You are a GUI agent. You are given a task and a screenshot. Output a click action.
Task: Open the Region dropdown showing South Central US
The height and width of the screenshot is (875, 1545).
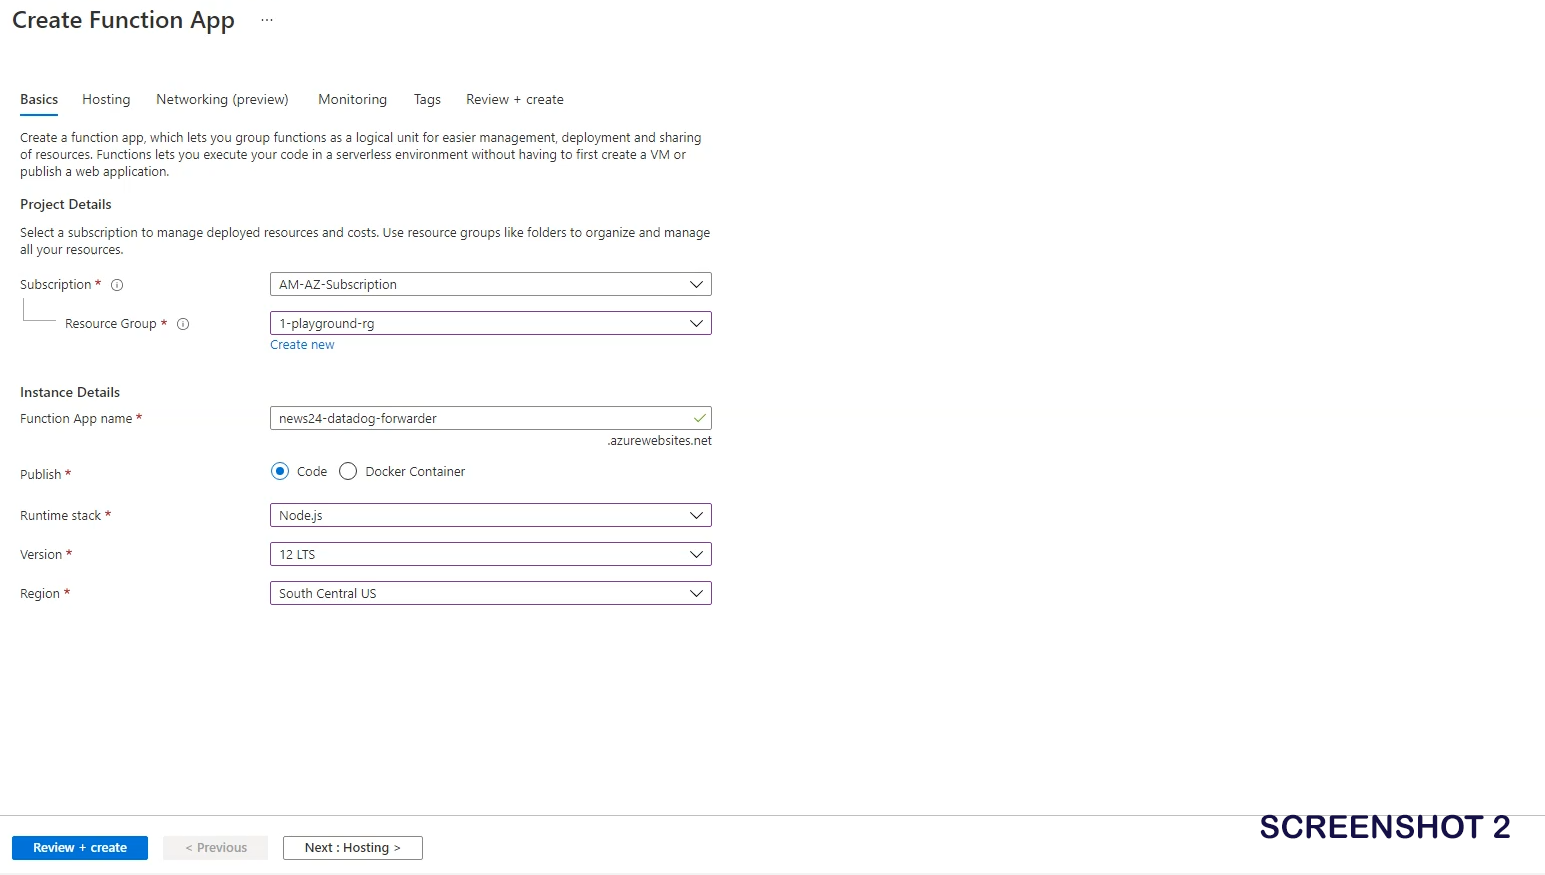pyautogui.click(x=490, y=593)
